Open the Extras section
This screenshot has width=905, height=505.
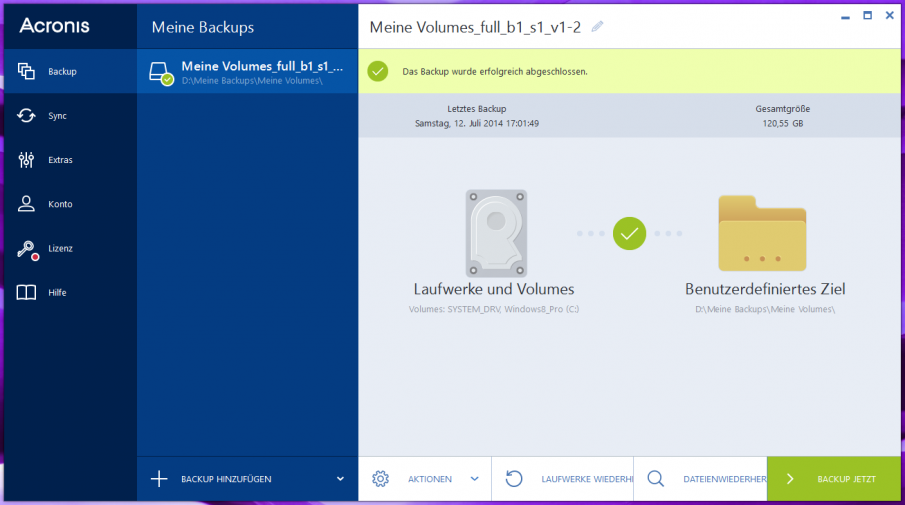tap(70, 160)
